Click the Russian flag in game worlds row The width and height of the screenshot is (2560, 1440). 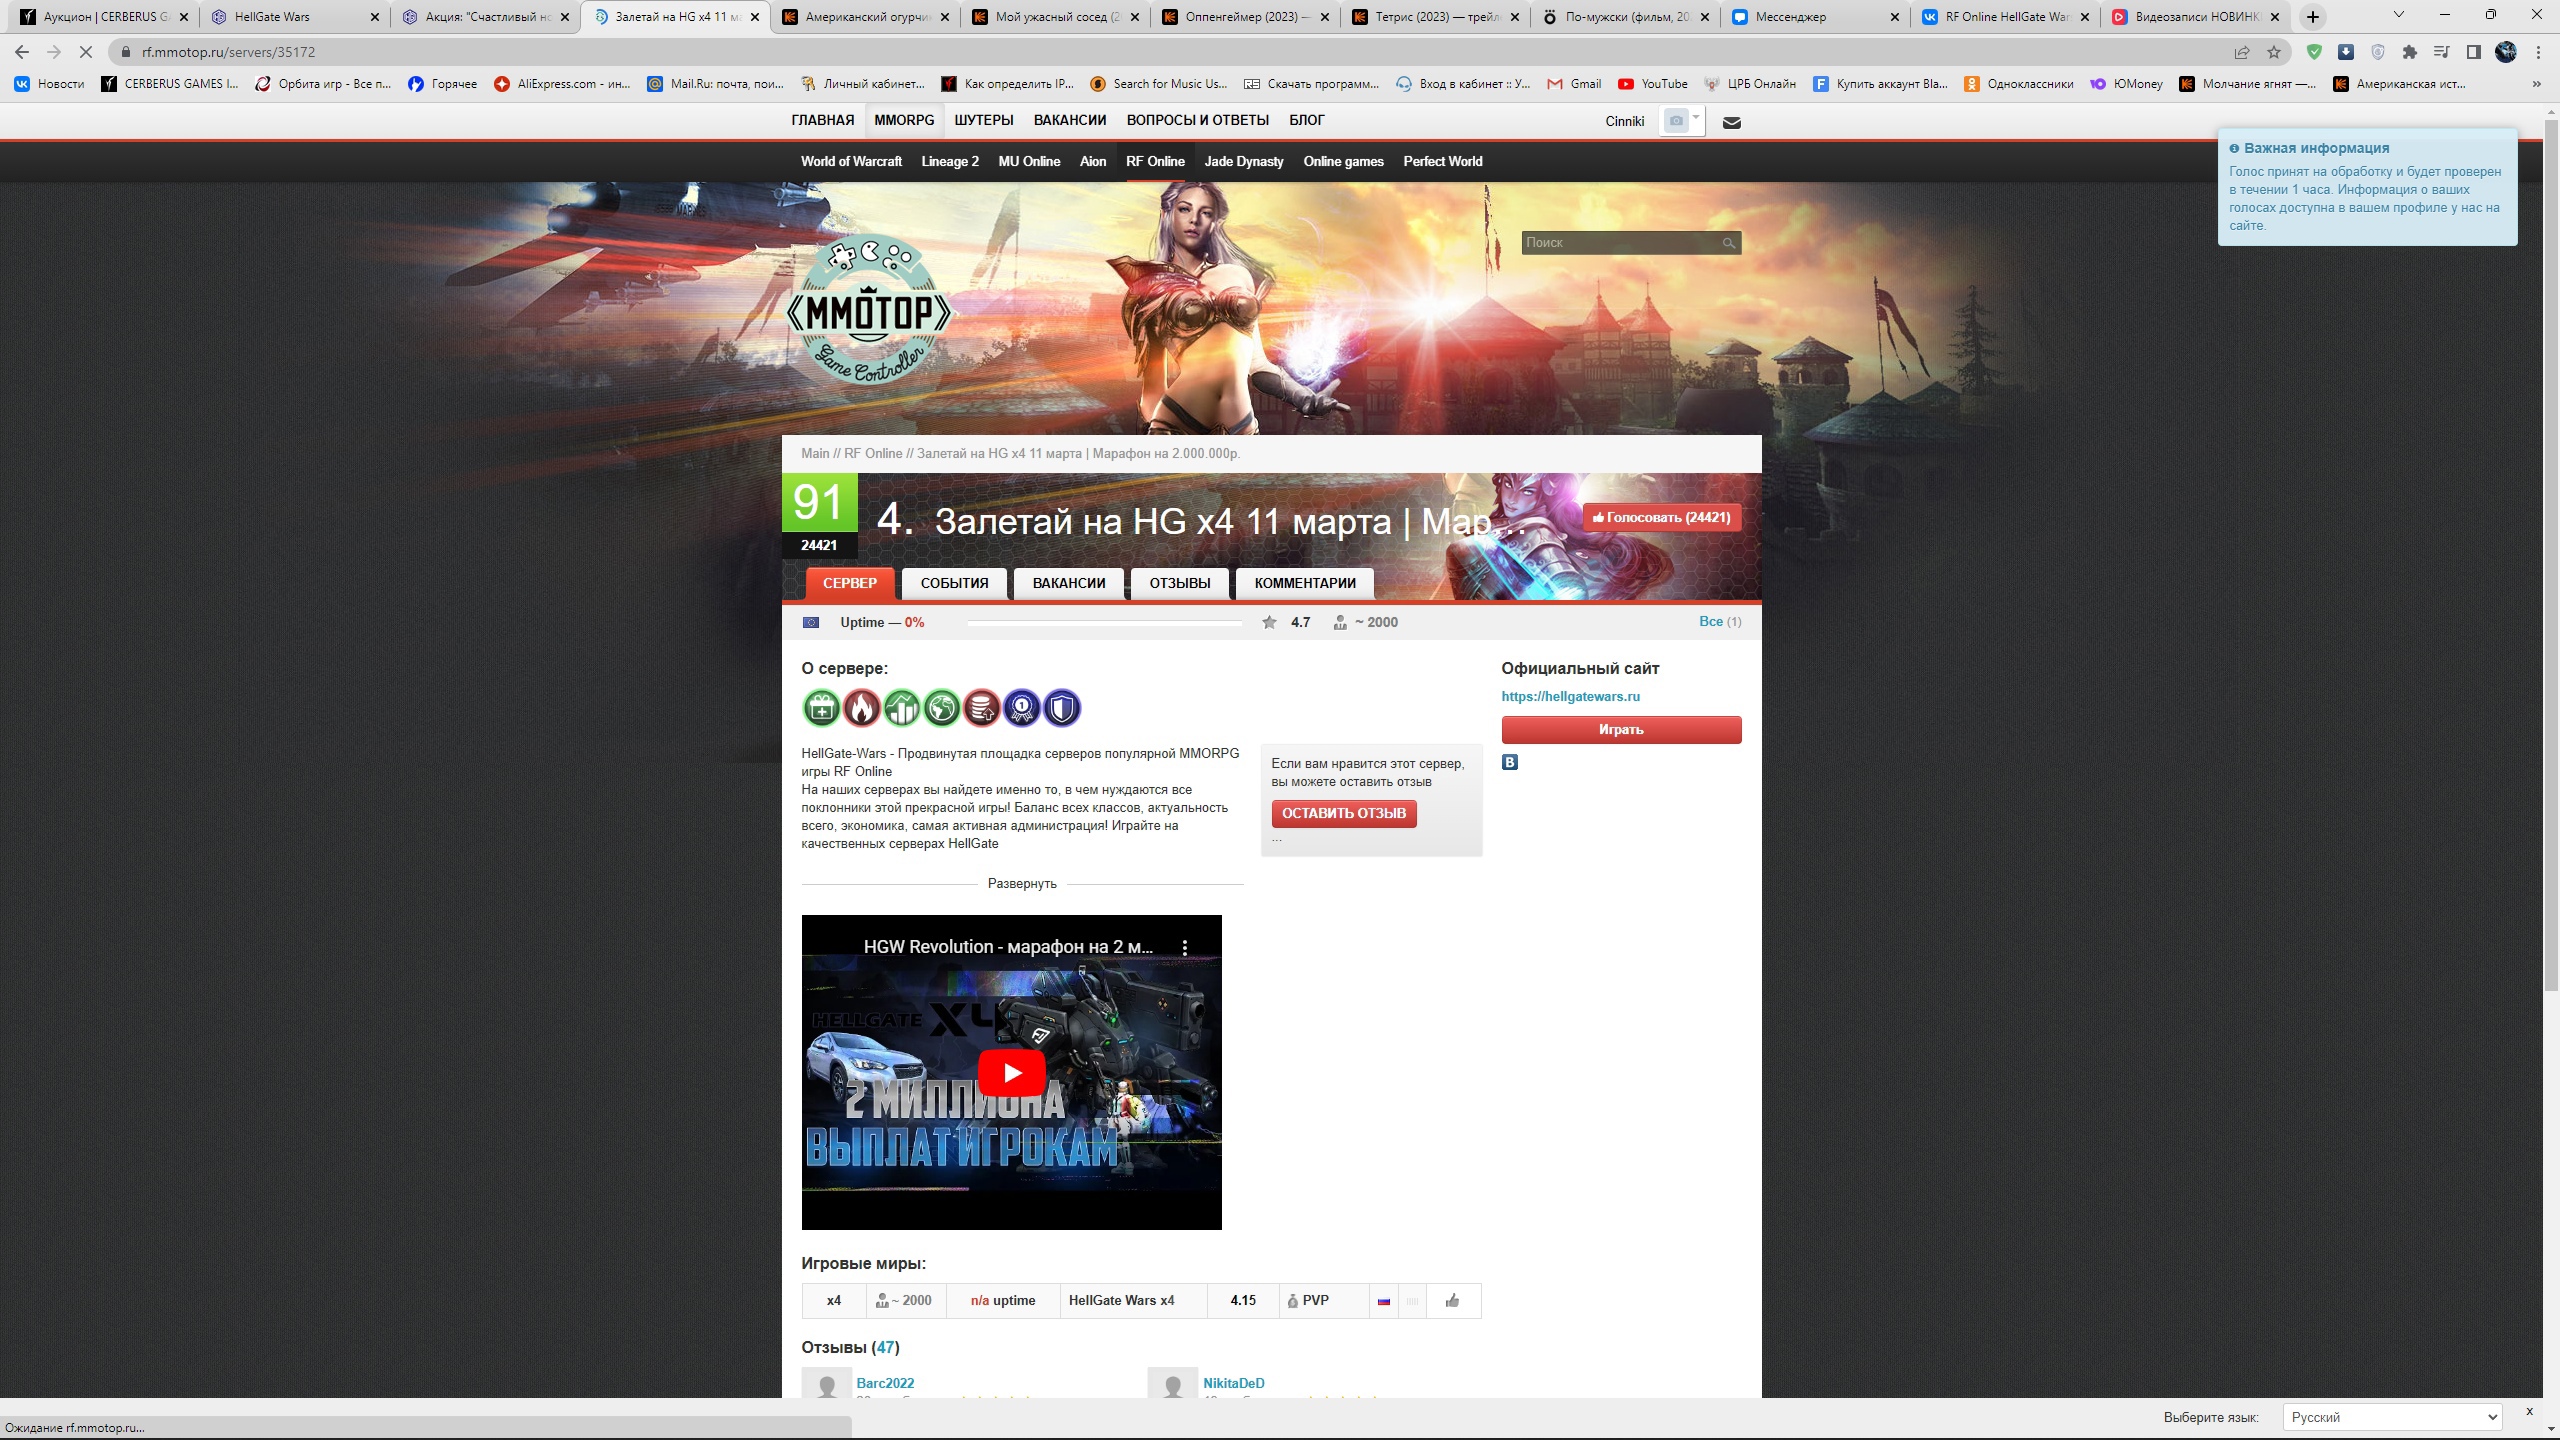[1384, 1301]
